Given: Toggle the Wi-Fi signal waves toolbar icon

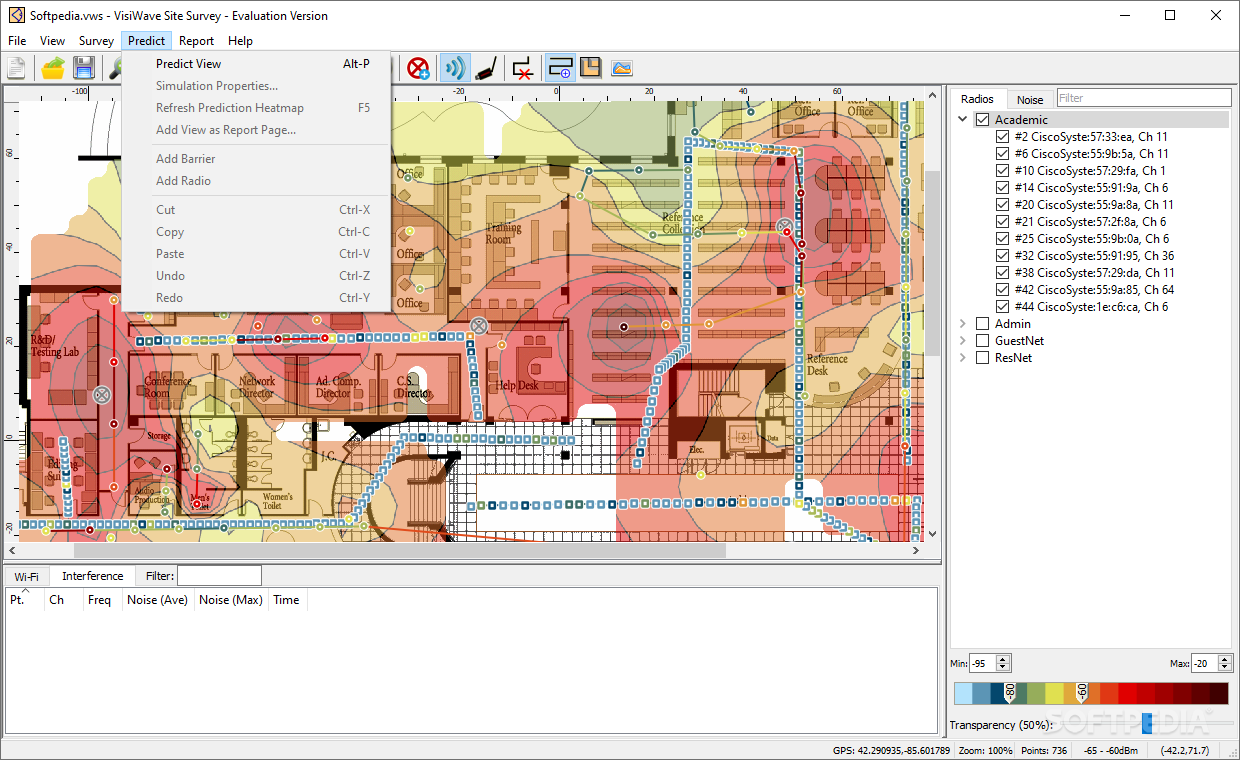Looking at the screenshot, I should click(455, 68).
